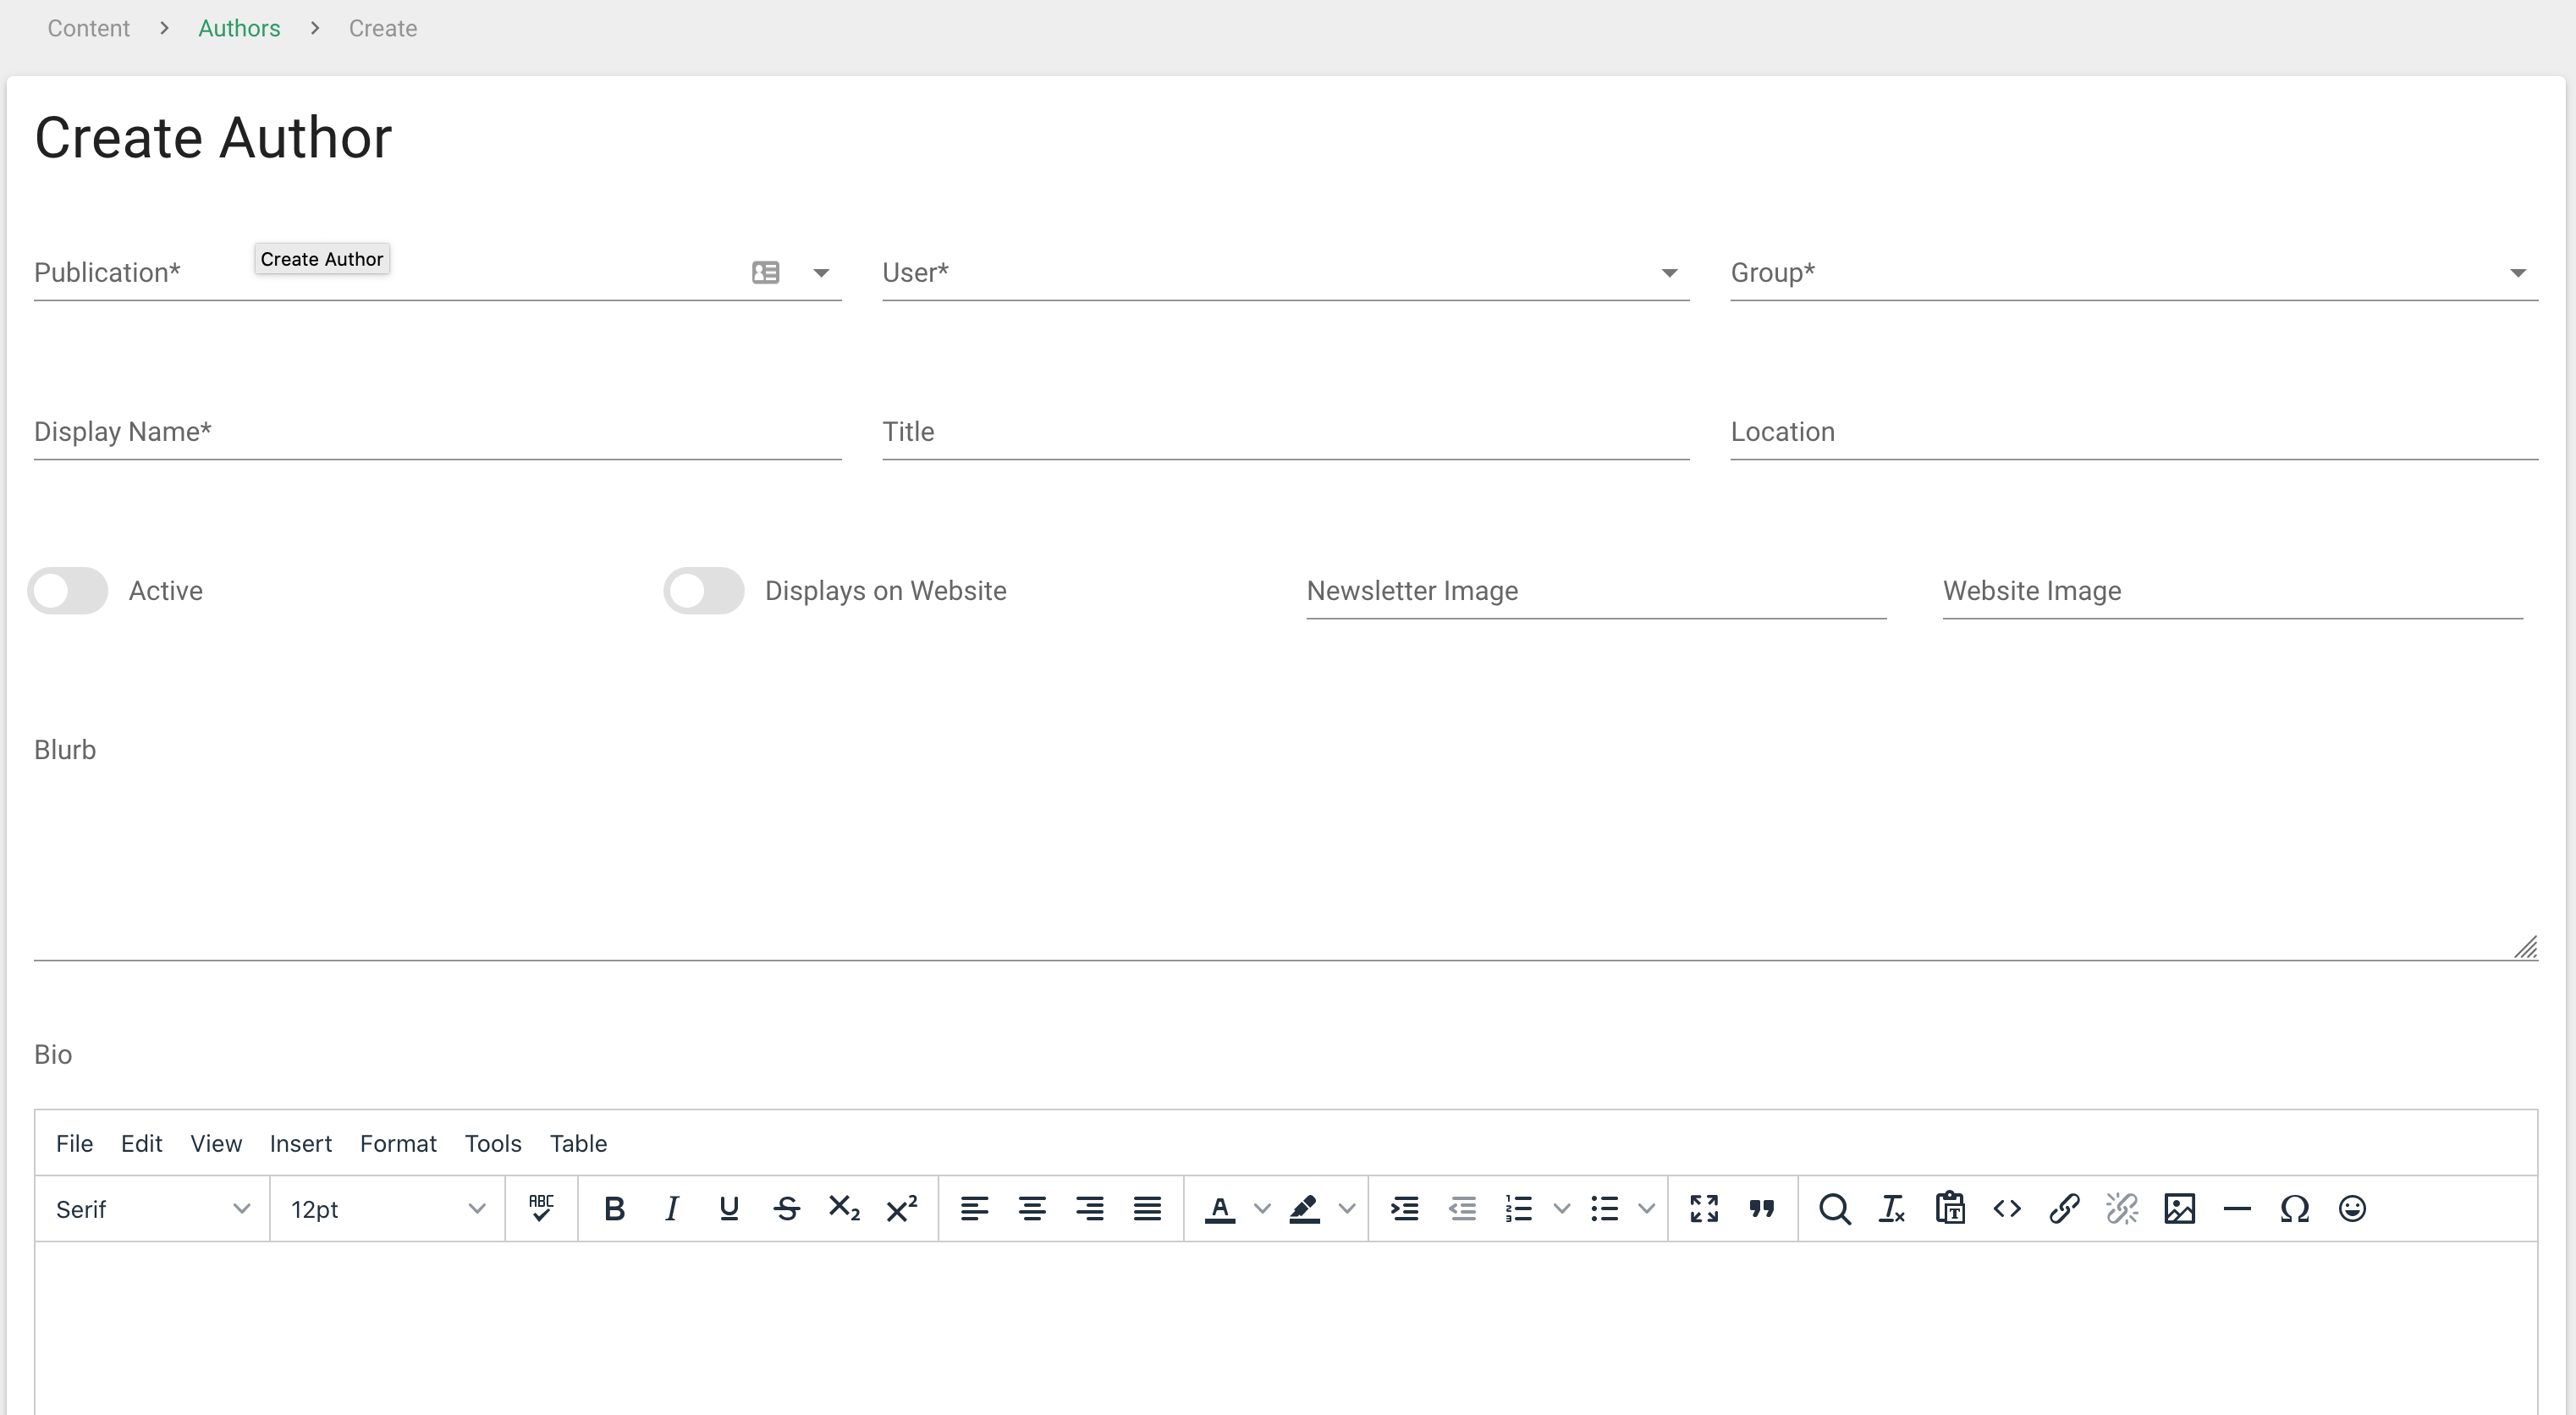Turn on Displays on Website switch
Screen dimensions: 2576x1415
tap(704, 591)
